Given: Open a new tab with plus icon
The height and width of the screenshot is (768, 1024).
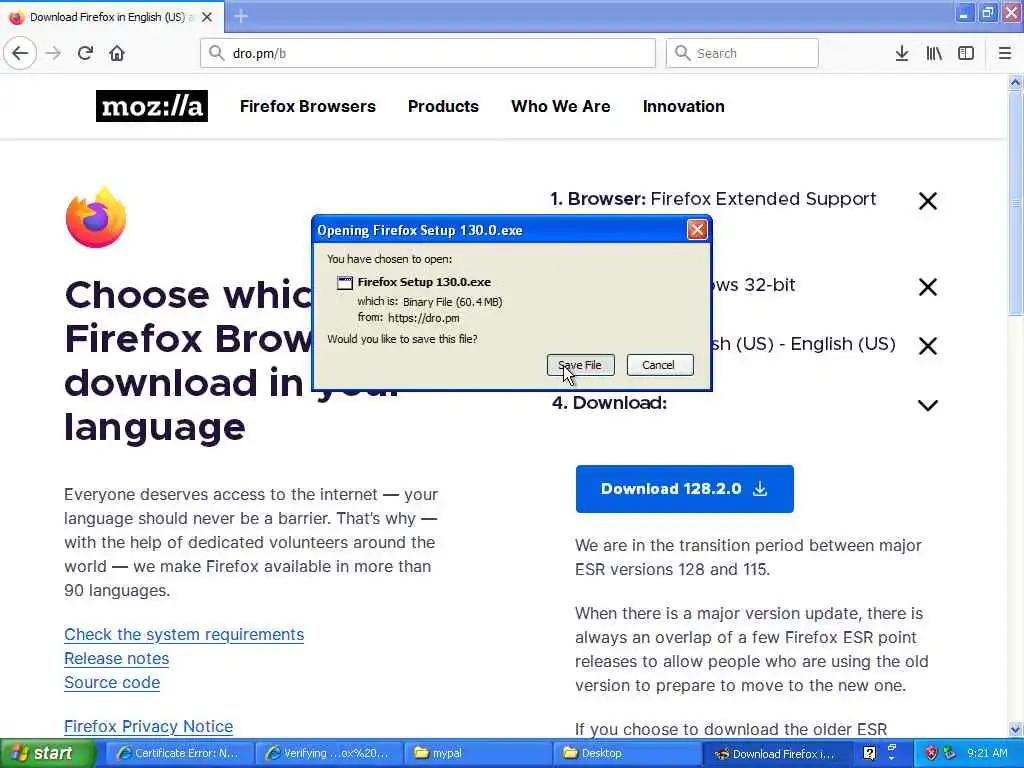Looking at the screenshot, I should 241,16.
